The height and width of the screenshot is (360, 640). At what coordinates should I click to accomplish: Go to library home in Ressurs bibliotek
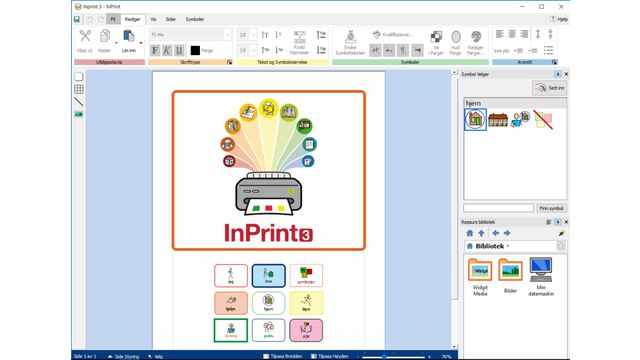point(470,233)
